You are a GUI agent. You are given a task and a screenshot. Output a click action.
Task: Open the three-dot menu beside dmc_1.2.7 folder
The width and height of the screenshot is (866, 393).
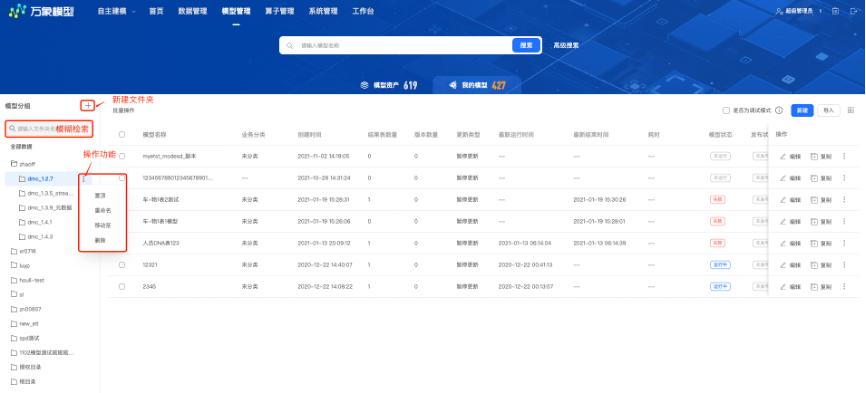coord(83,179)
